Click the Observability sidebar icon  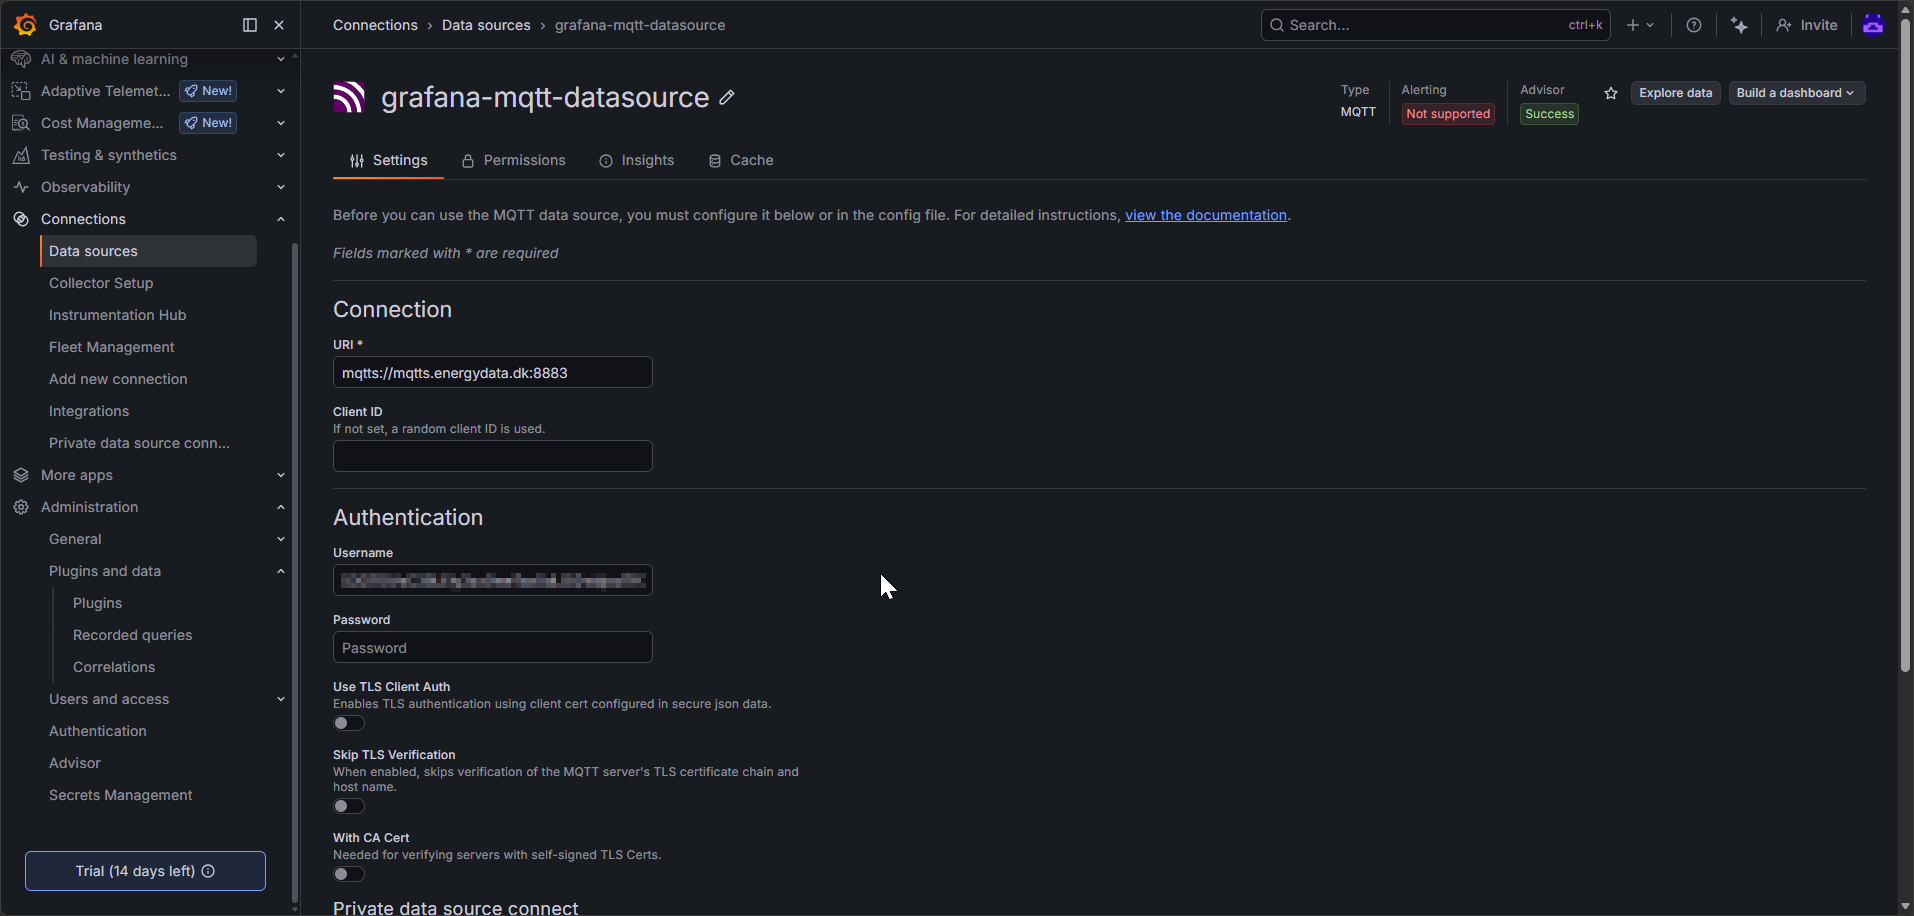pyautogui.click(x=21, y=187)
